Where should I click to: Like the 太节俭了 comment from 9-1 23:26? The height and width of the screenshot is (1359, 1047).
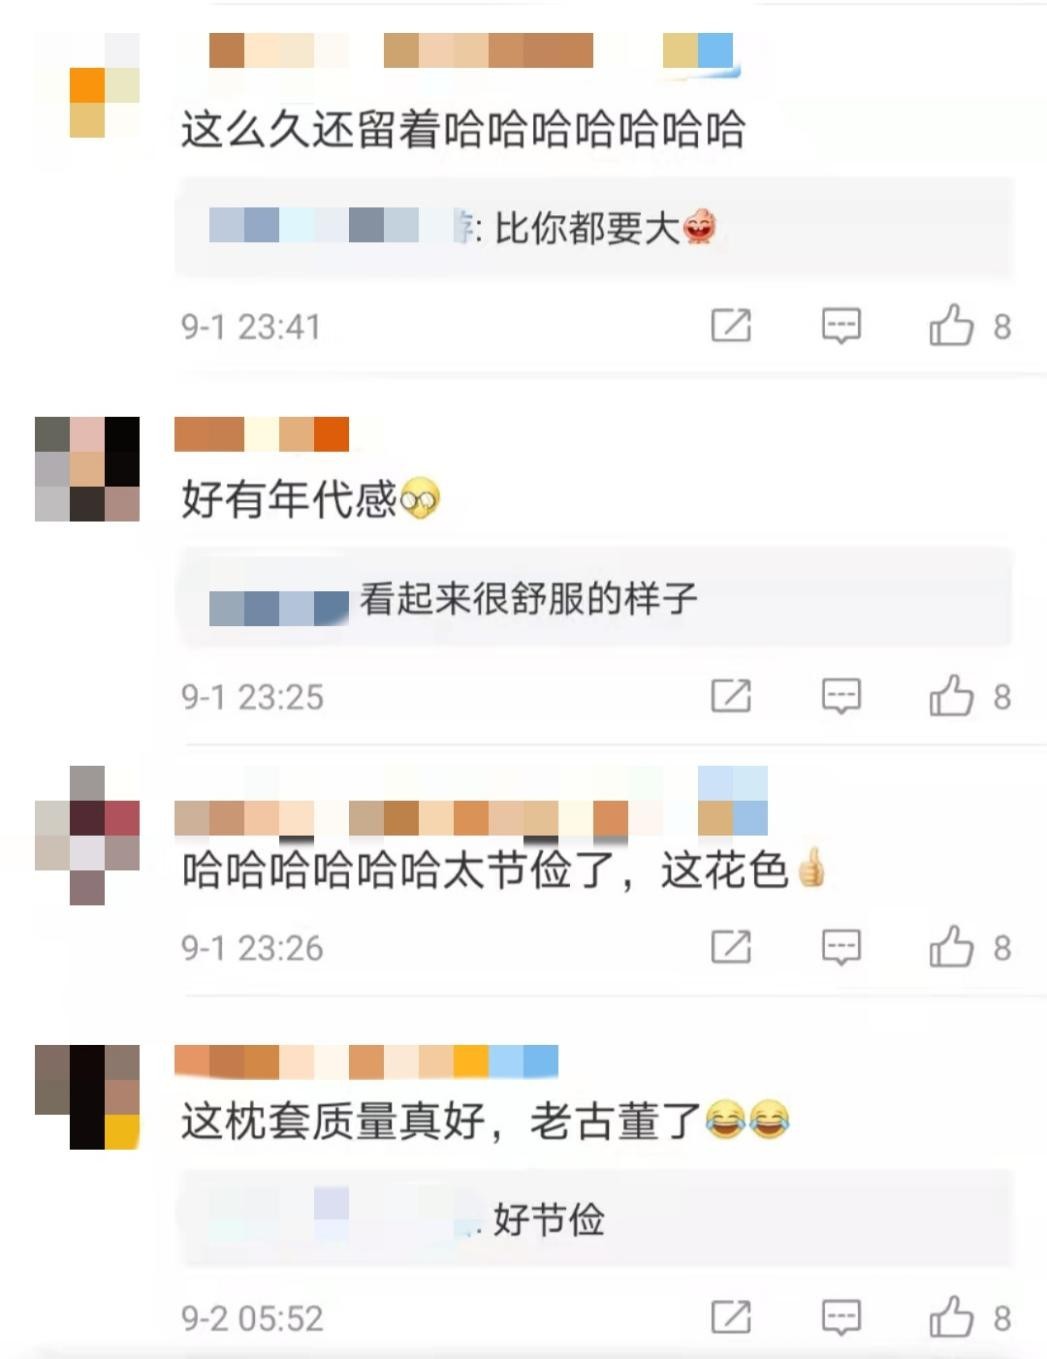951,947
